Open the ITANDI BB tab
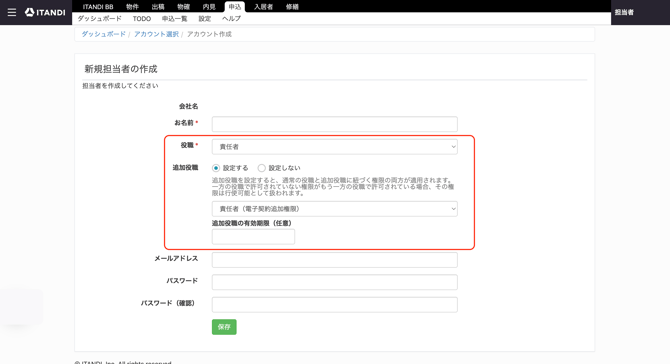The width and height of the screenshot is (670, 364). click(98, 6)
